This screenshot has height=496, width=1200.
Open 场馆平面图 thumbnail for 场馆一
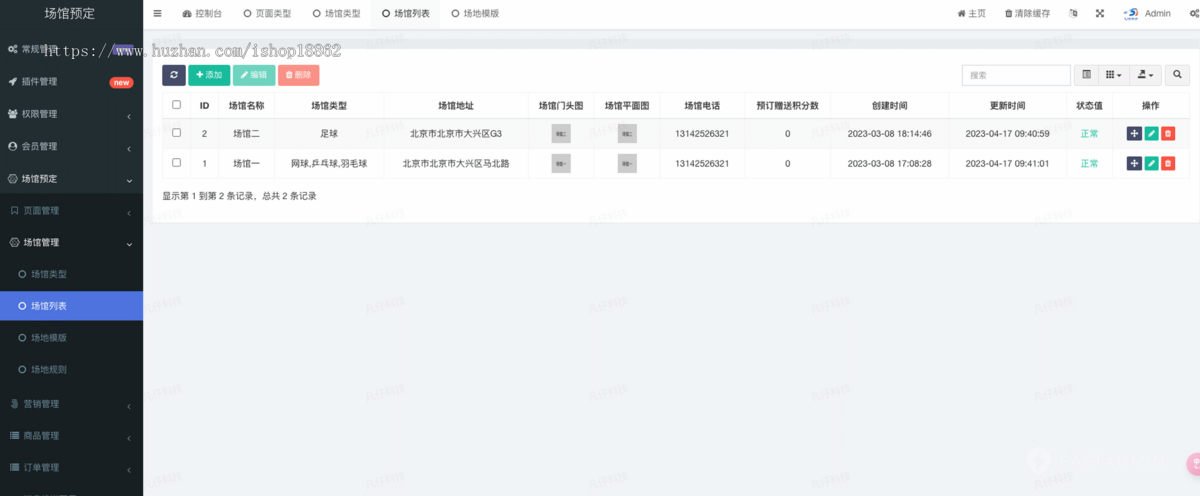pyautogui.click(x=627, y=163)
